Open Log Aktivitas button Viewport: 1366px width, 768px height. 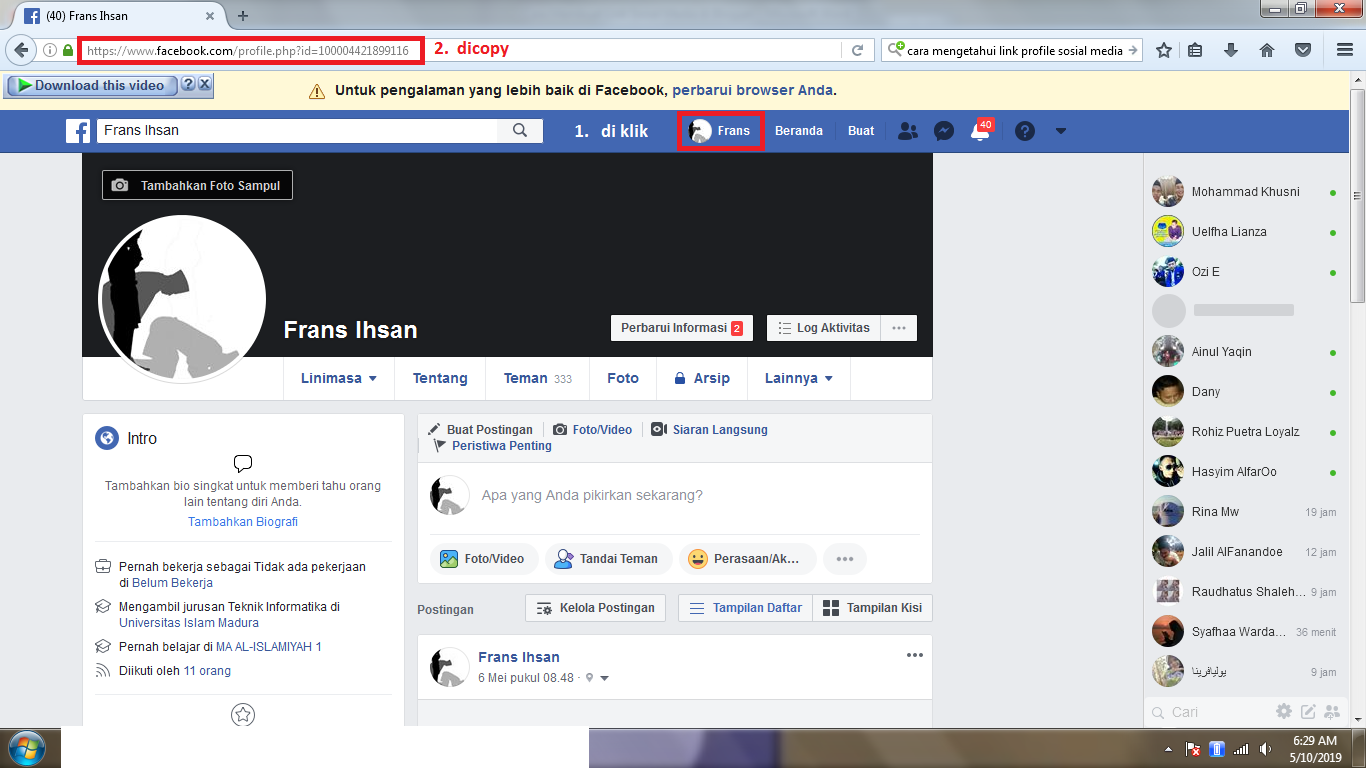pyautogui.click(x=824, y=328)
